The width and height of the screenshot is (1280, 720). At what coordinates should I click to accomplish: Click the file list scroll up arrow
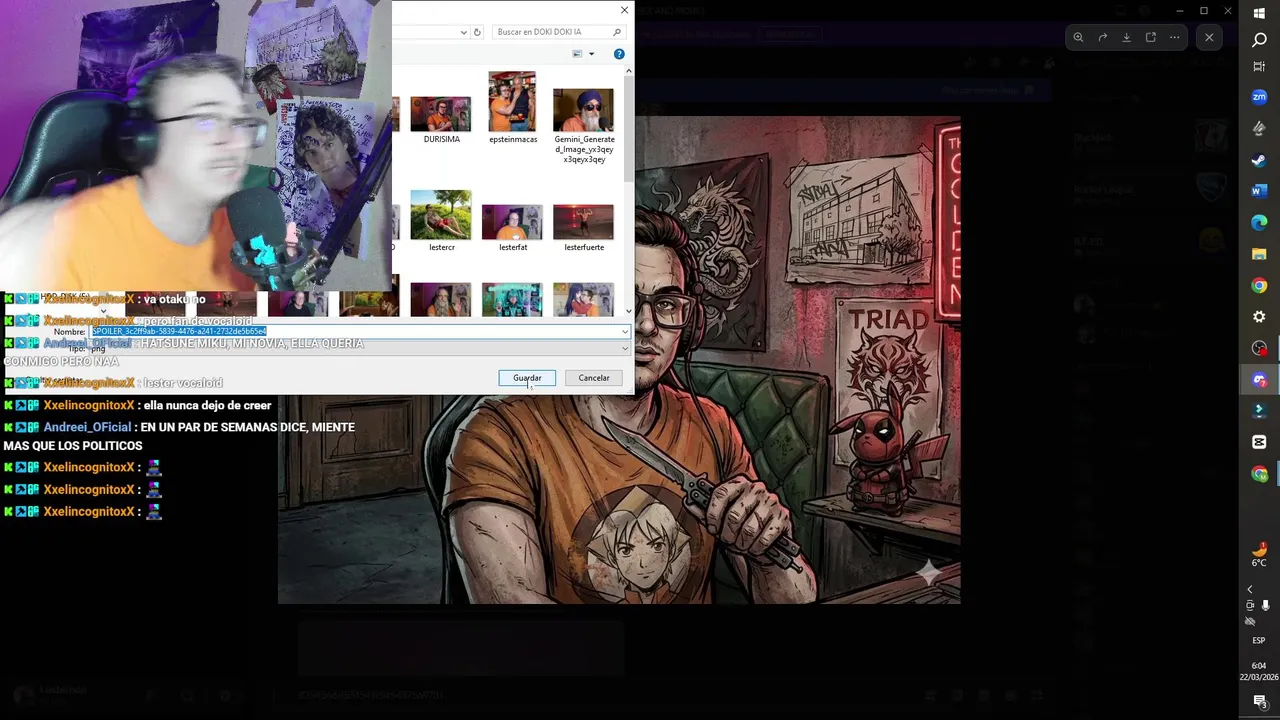point(628,71)
